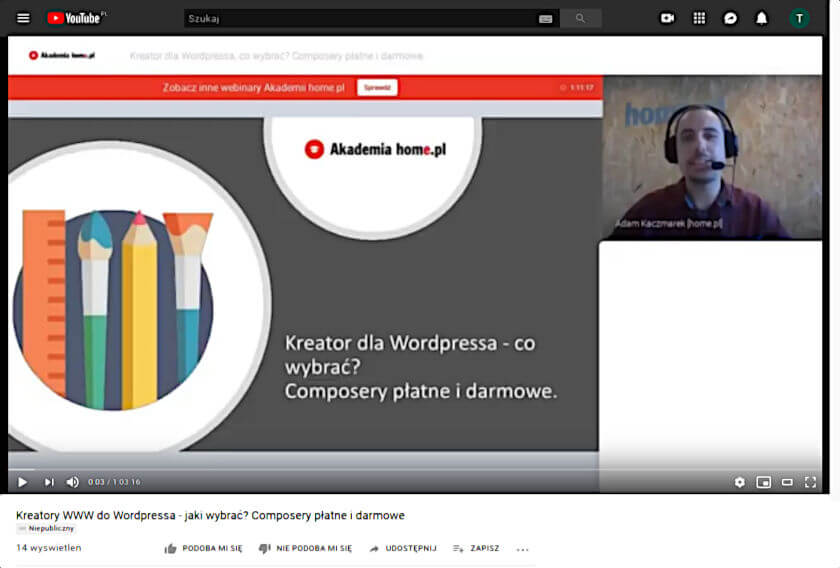Click the presenter webcam of Adam Kaczmarek

pyautogui.click(x=712, y=157)
